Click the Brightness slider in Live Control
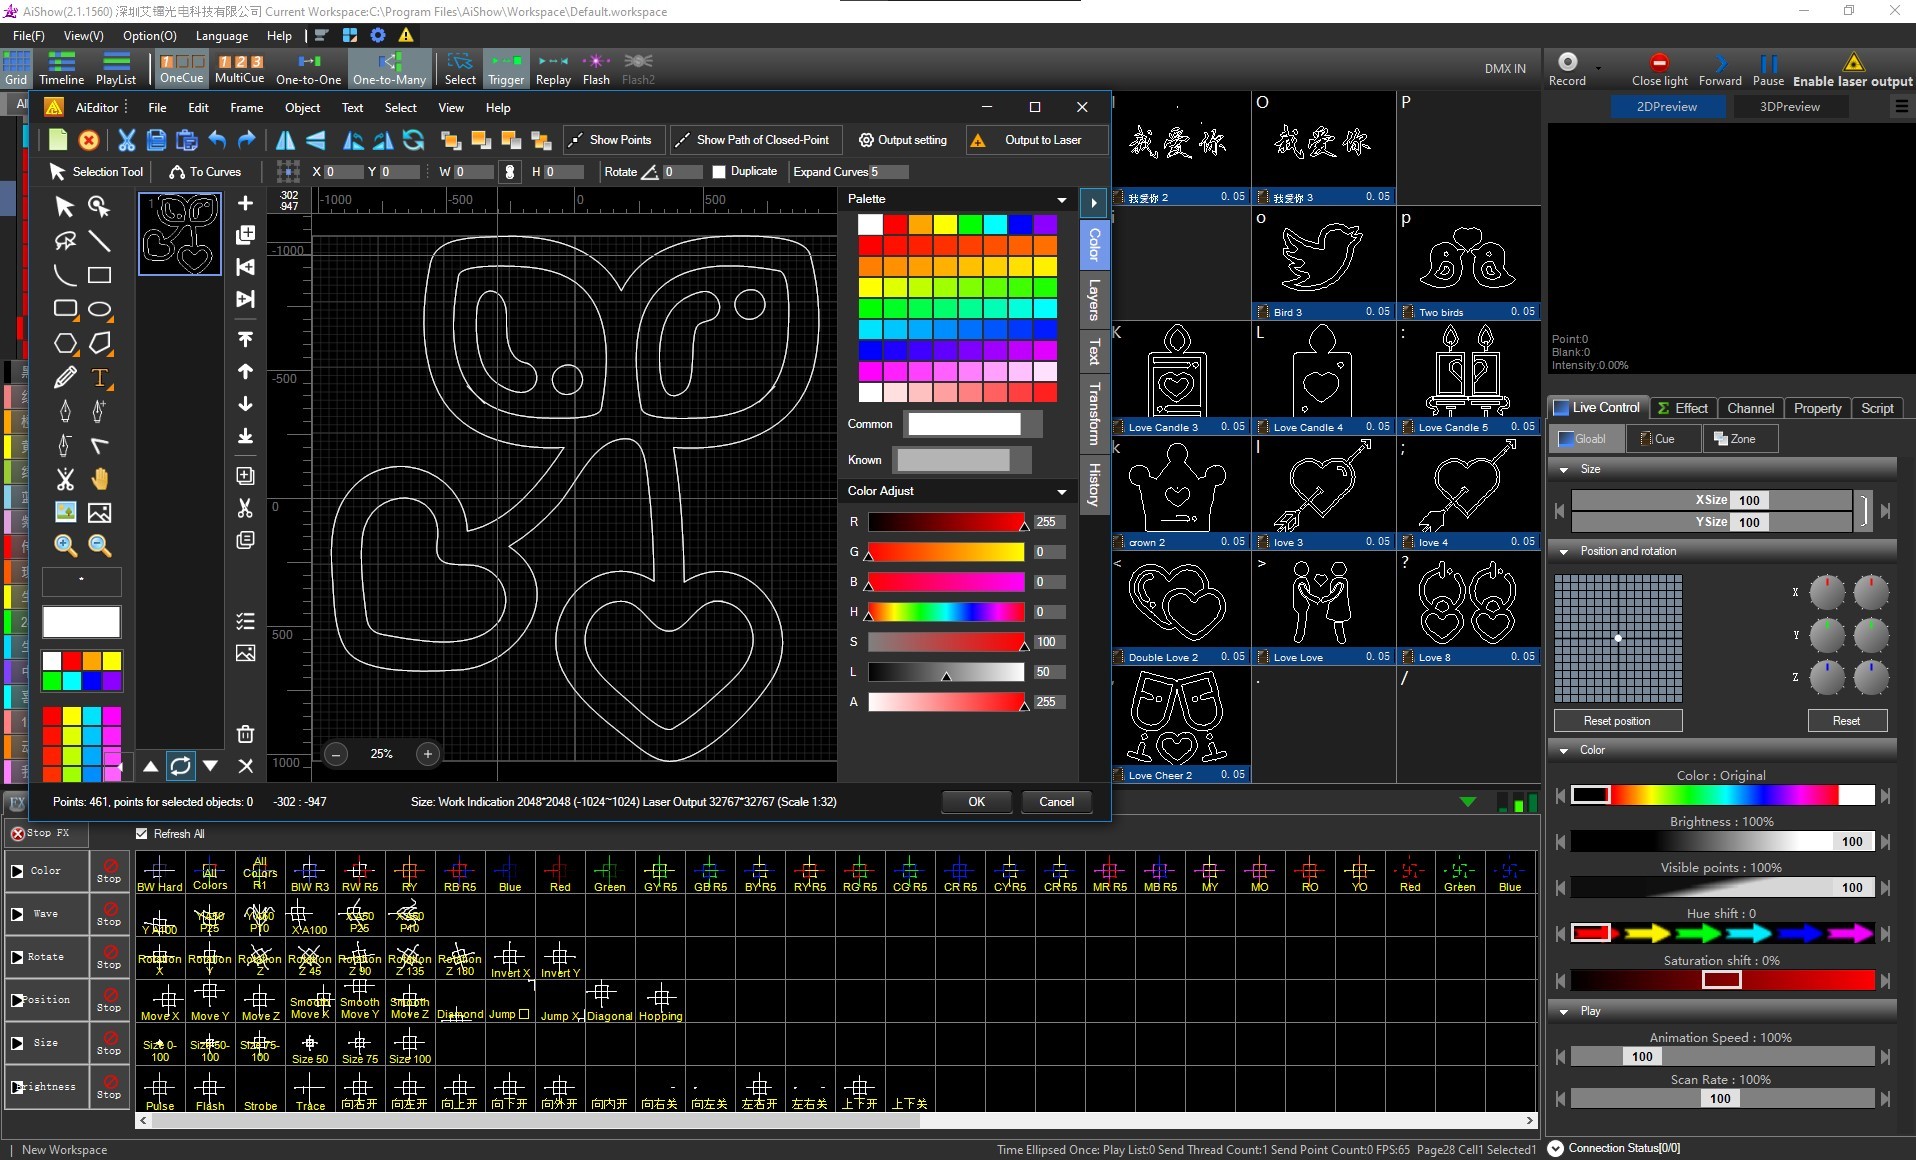The width and height of the screenshot is (1916, 1160). [1722, 842]
